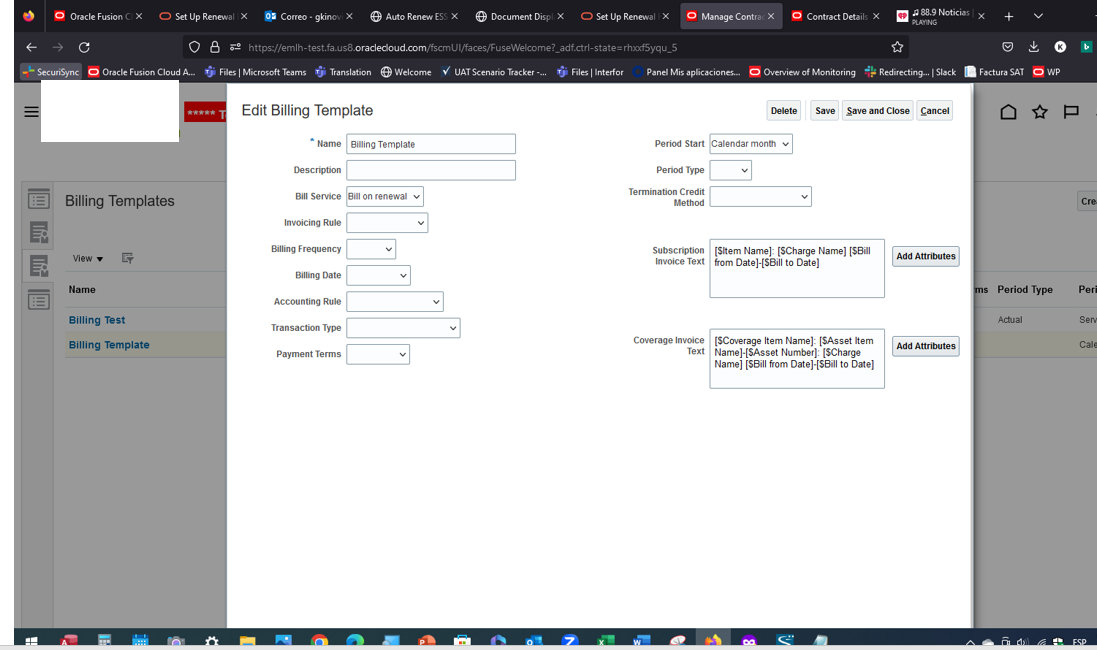Cancel editing the billing template
This screenshot has width=1097, height=650.
(x=935, y=111)
